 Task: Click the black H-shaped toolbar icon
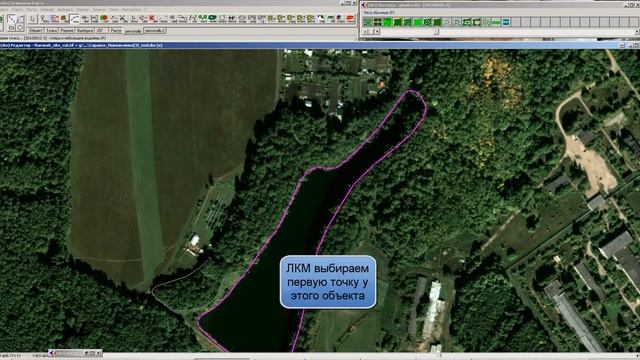click(232, 18)
